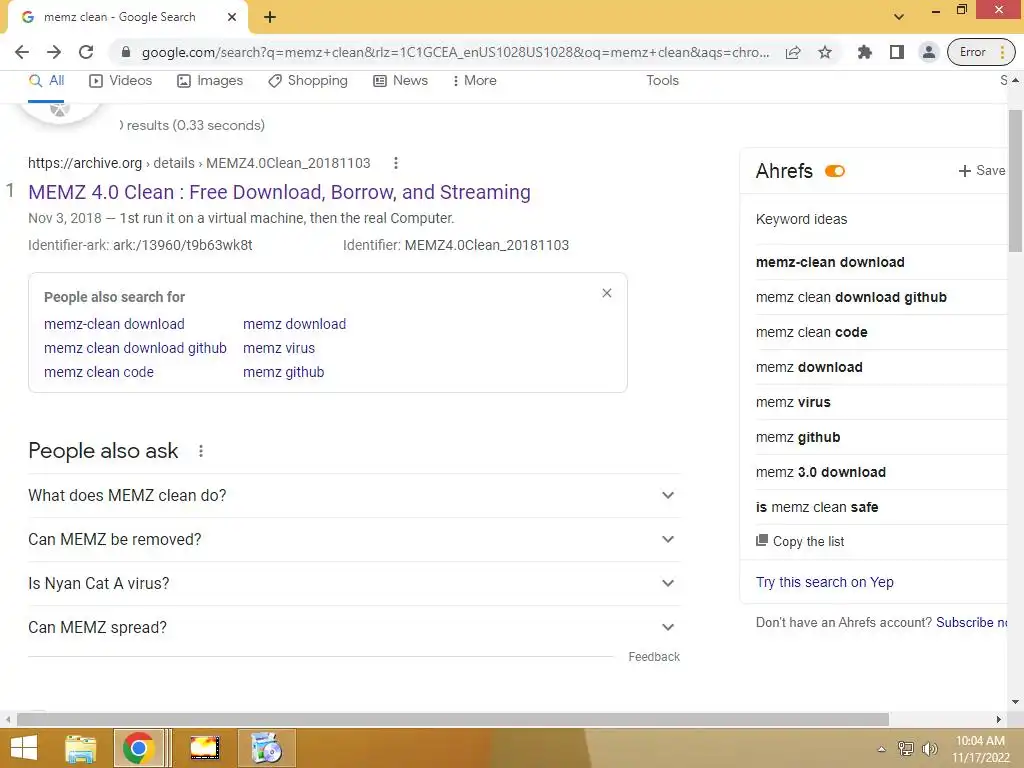The width and height of the screenshot is (1024, 768).
Task: Open the Chrome profile avatar
Action: [928, 52]
